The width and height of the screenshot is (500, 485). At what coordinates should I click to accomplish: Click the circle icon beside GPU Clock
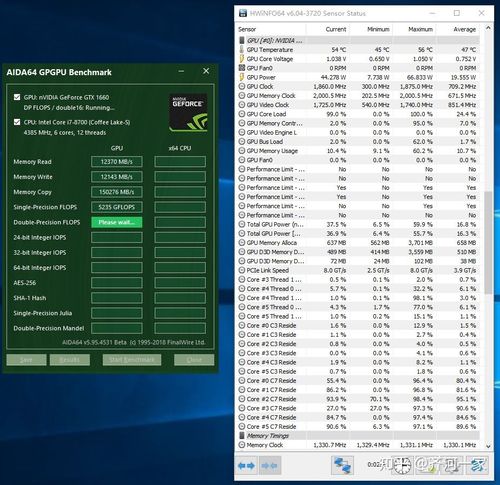(x=242, y=86)
